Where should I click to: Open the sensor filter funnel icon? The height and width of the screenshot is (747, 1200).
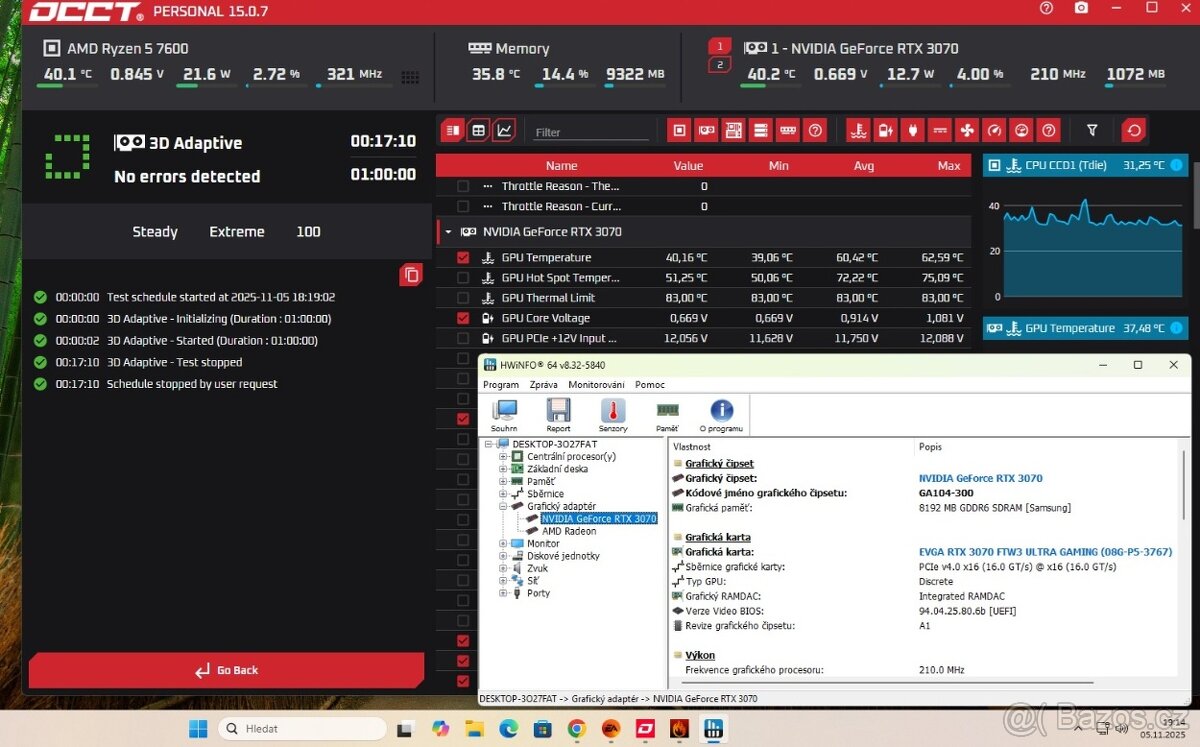click(x=1092, y=130)
